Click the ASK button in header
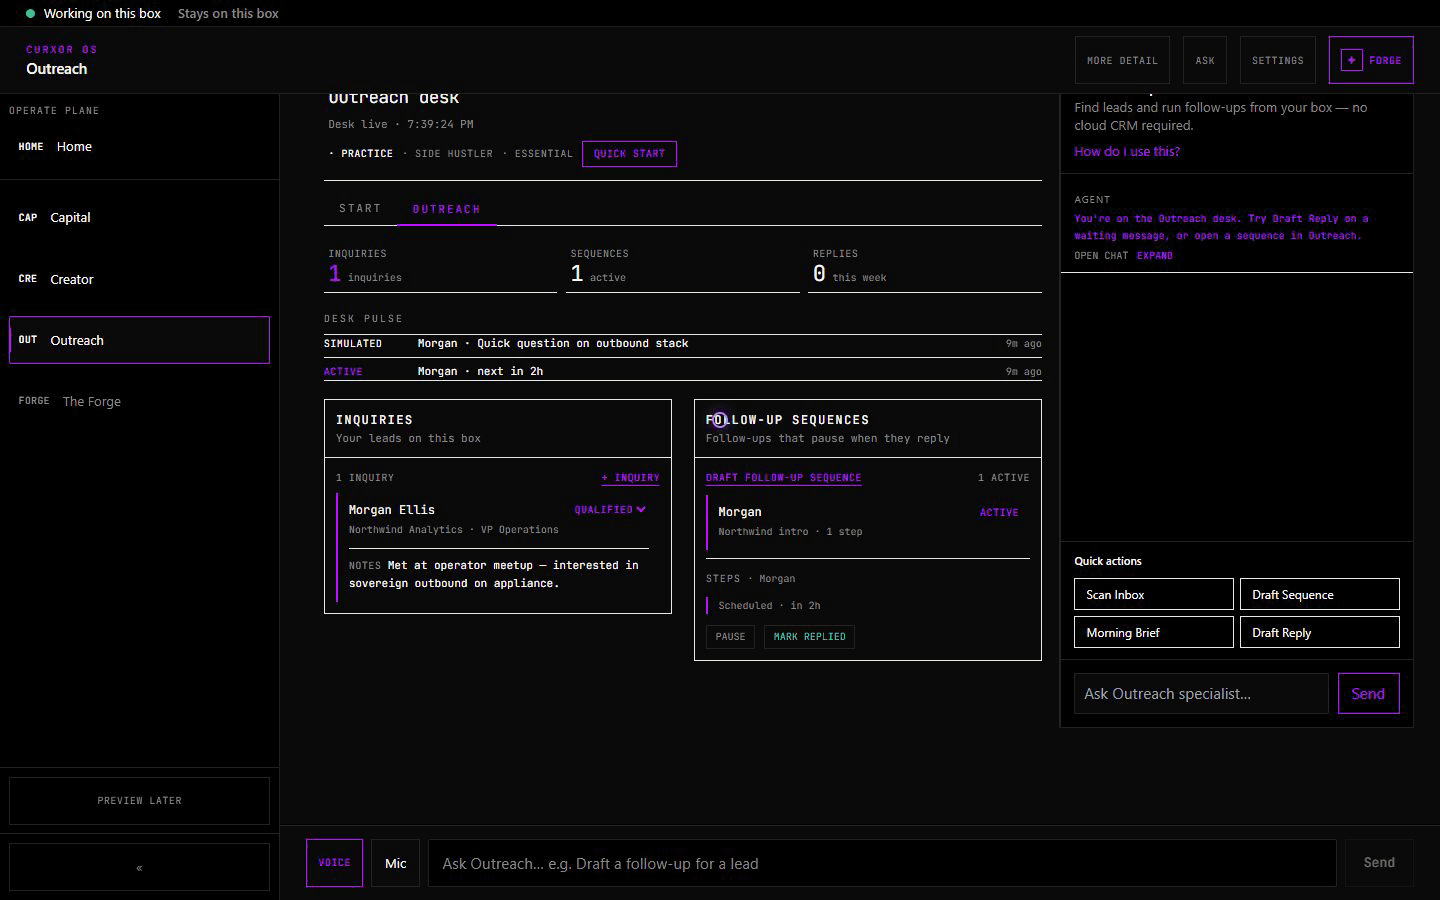 (1205, 60)
